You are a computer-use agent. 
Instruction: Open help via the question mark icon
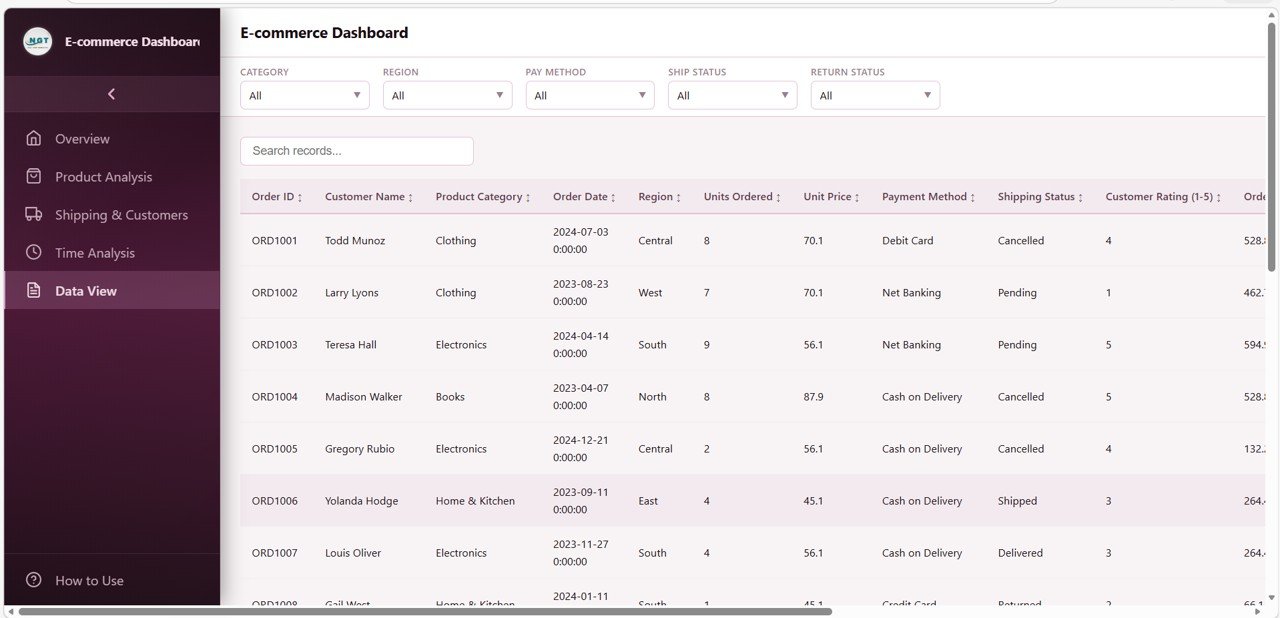[31, 580]
